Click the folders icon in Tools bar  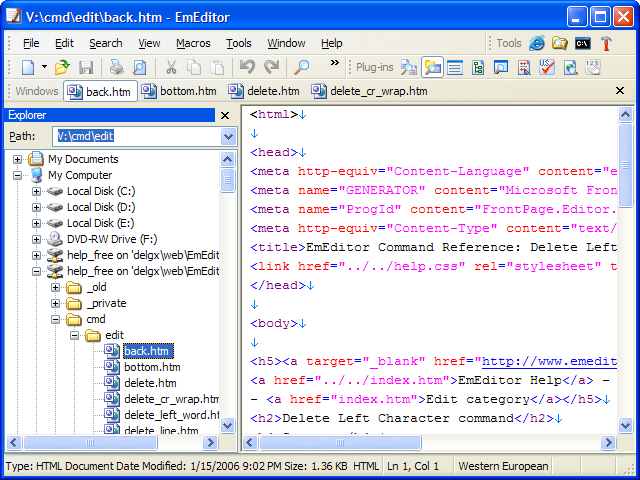pyautogui.click(x=560, y=43)
